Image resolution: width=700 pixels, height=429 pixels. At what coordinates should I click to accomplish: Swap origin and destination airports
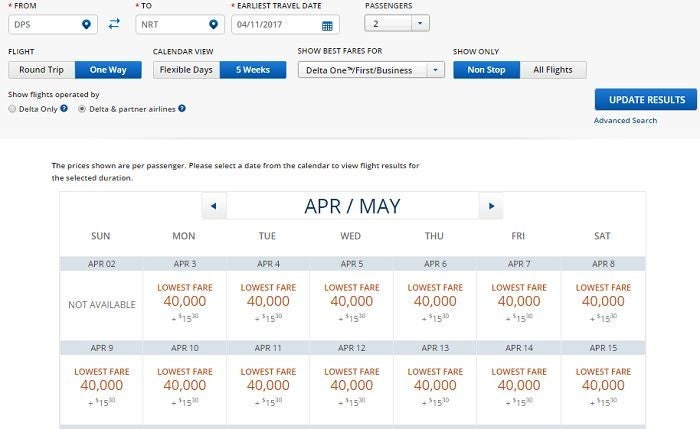pos(114,24)
